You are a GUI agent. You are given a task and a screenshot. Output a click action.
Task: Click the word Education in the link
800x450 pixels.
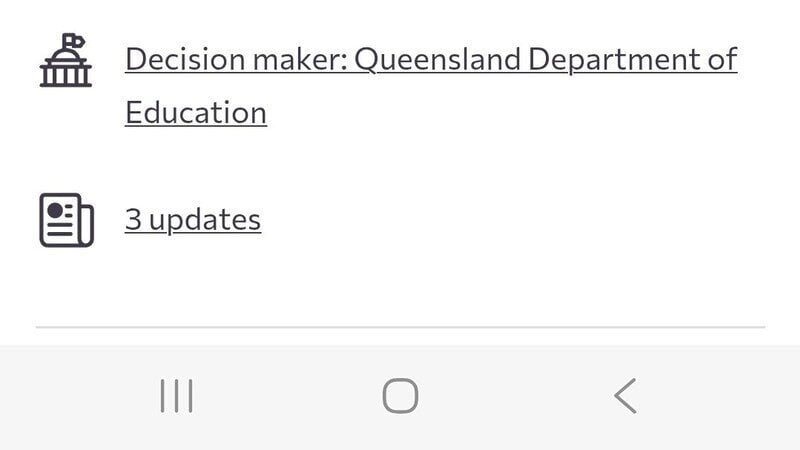pos(196,112)
